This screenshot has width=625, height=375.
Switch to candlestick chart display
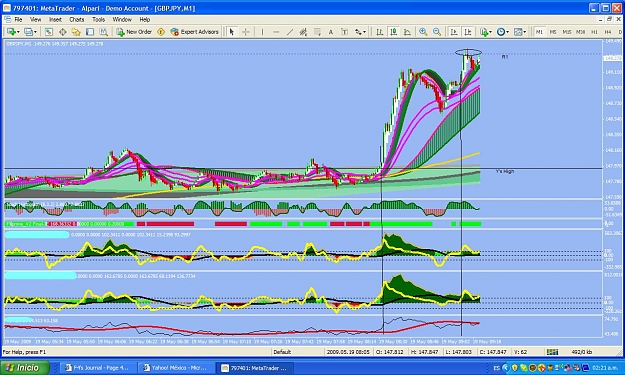tap(393, 32)
